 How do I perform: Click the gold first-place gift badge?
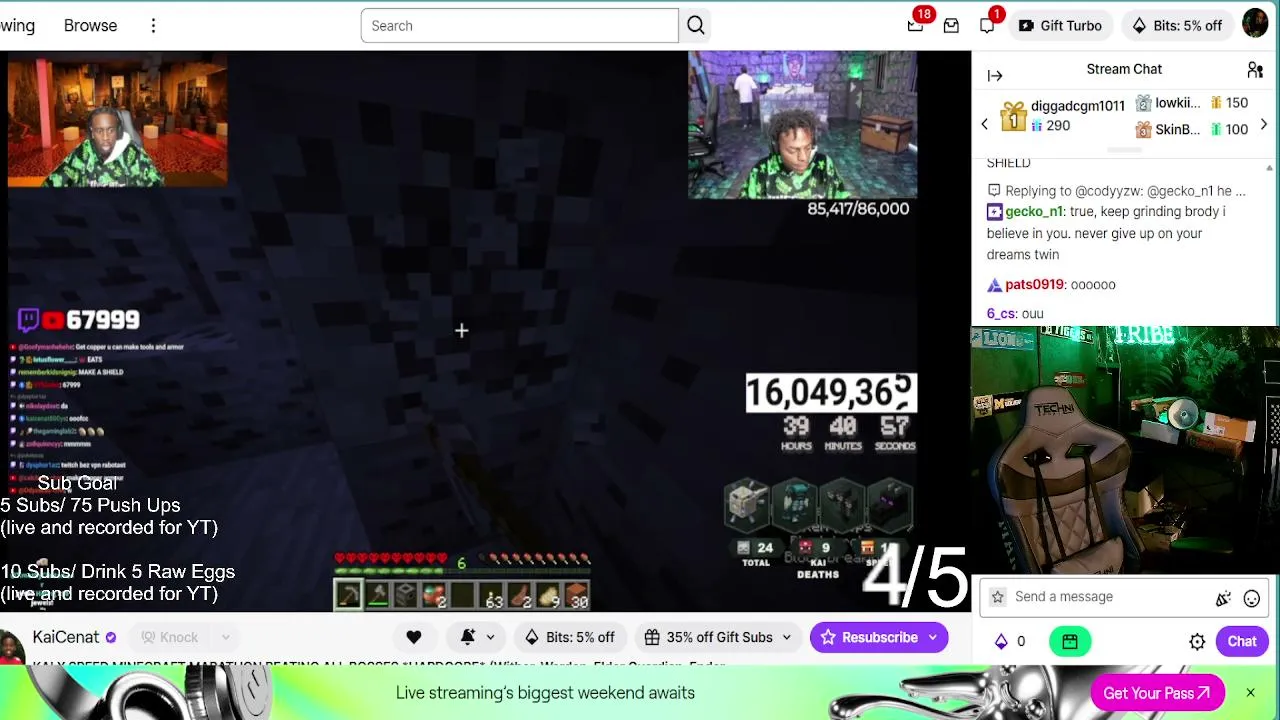1013,117
